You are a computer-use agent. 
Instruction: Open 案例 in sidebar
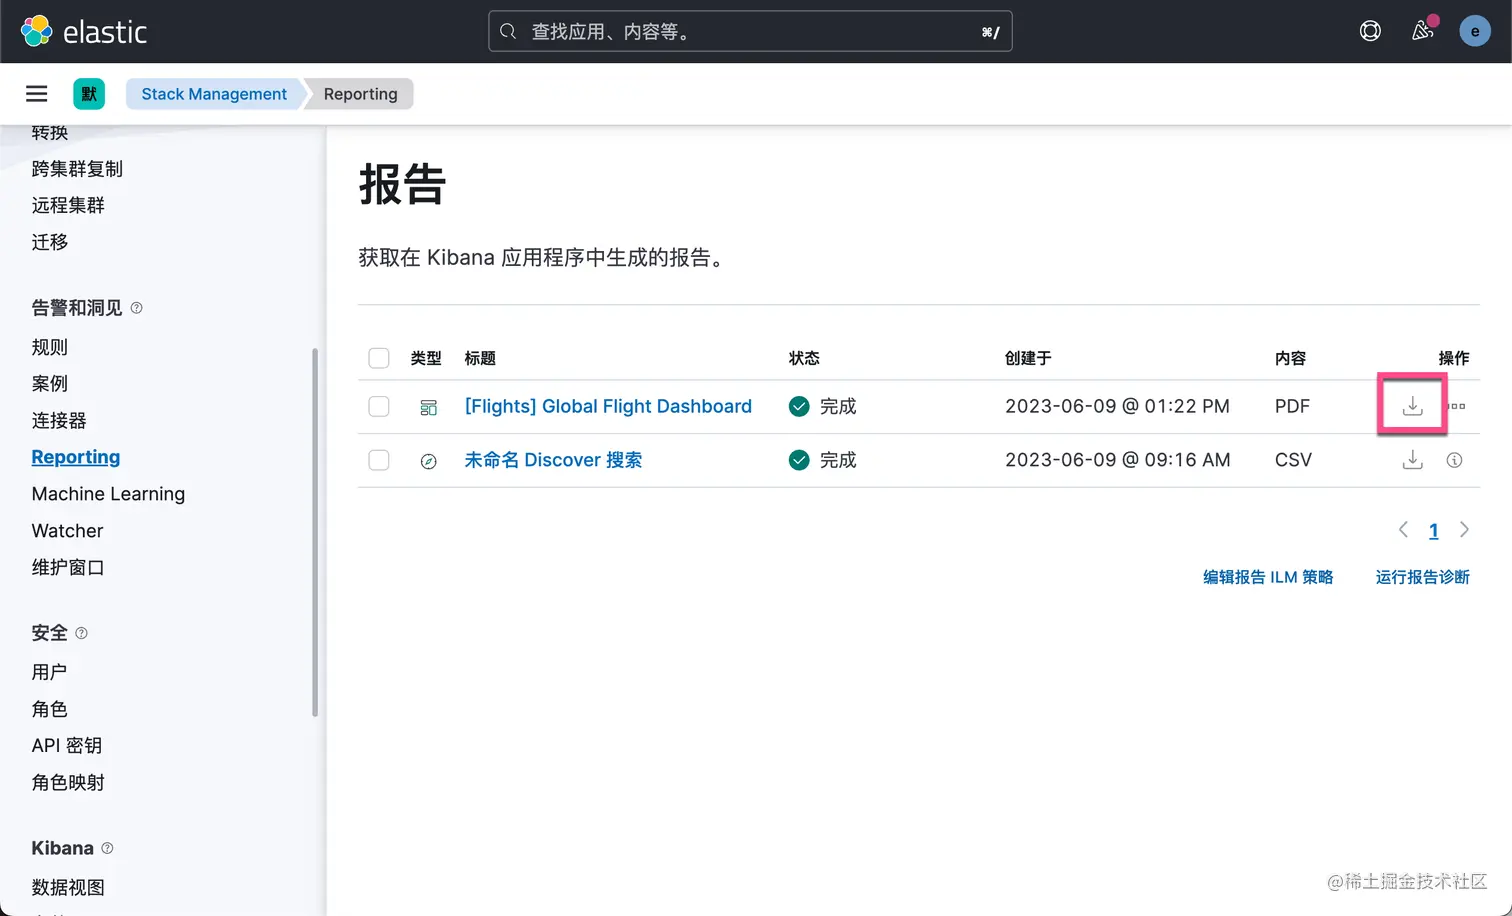[x=50, y=383]
